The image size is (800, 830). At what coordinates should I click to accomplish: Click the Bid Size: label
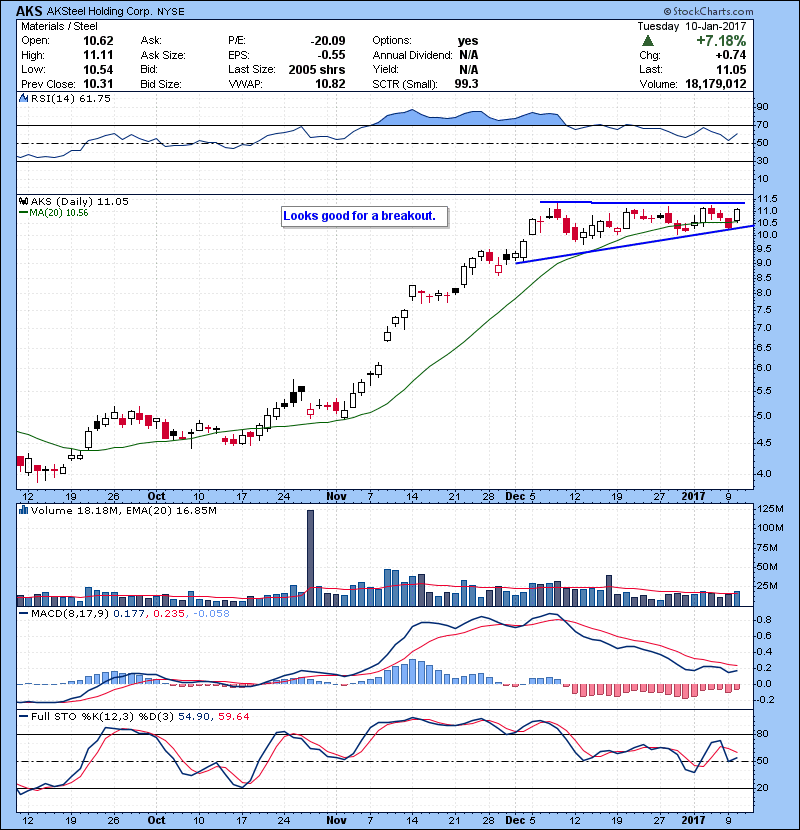pyautogui.click(x=161, y=84)
